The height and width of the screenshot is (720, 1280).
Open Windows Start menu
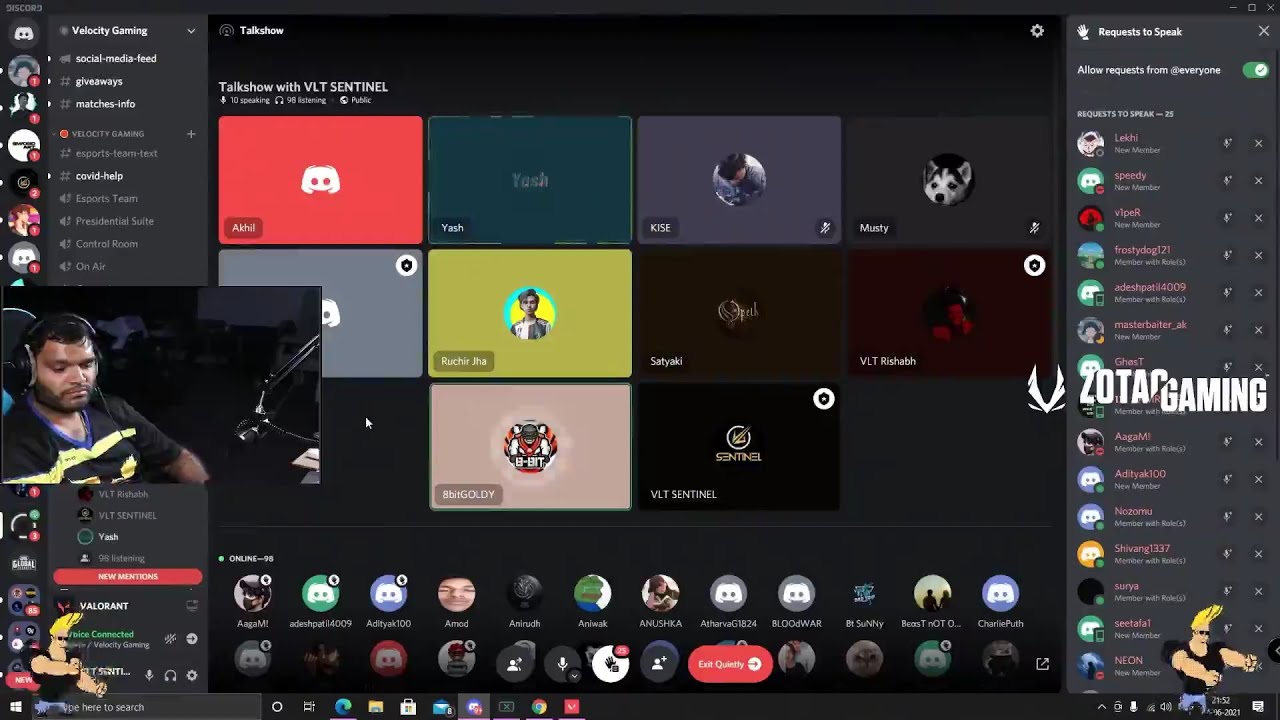pos(15,707)
